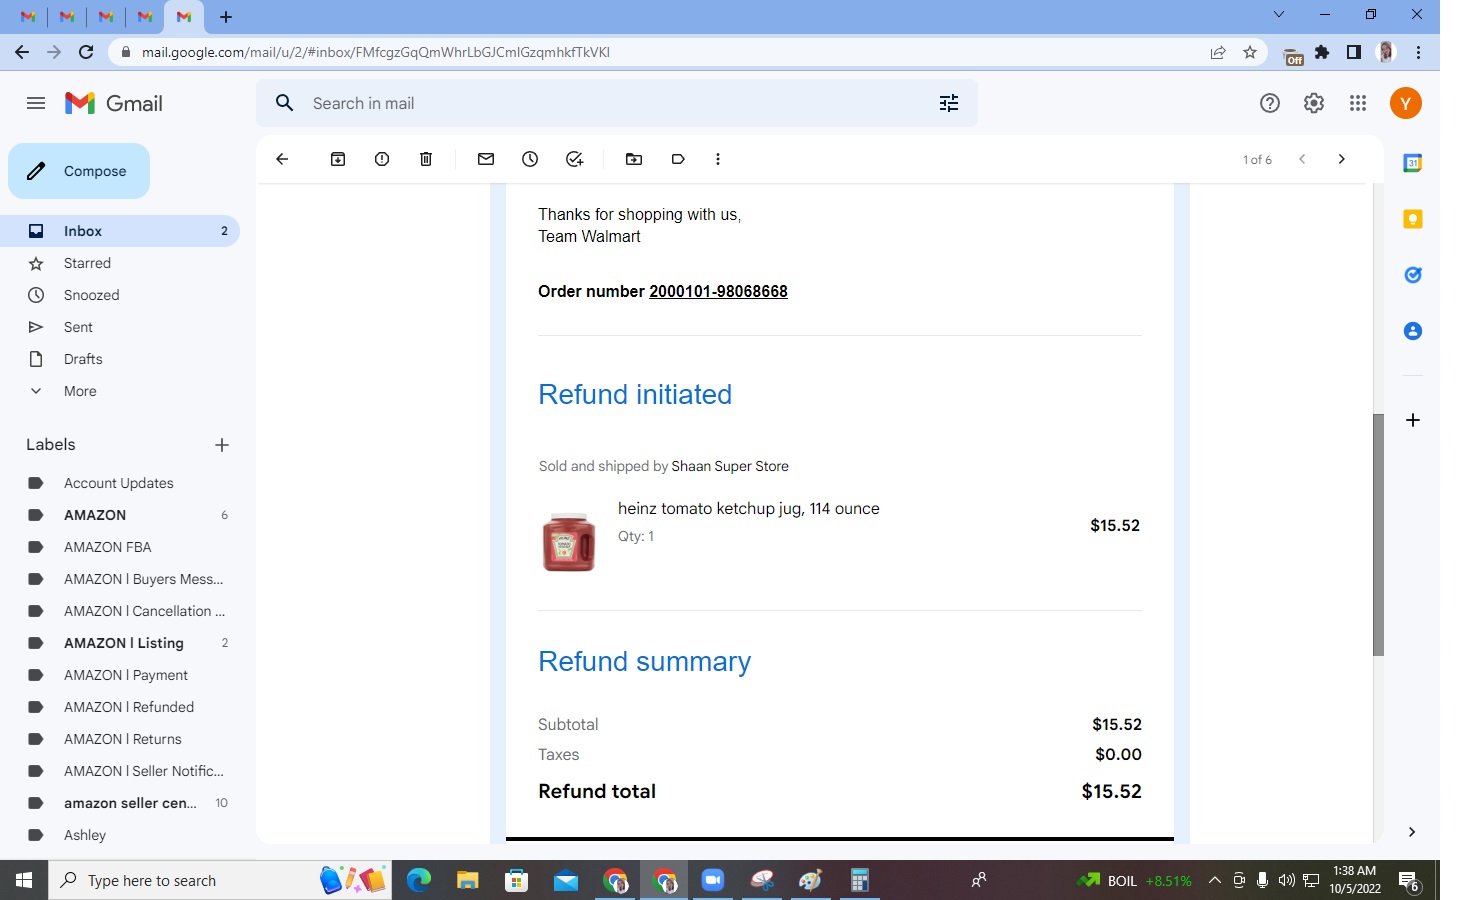
Task: Open Gmail settings gear
Action: click(x=1314, y=103)
